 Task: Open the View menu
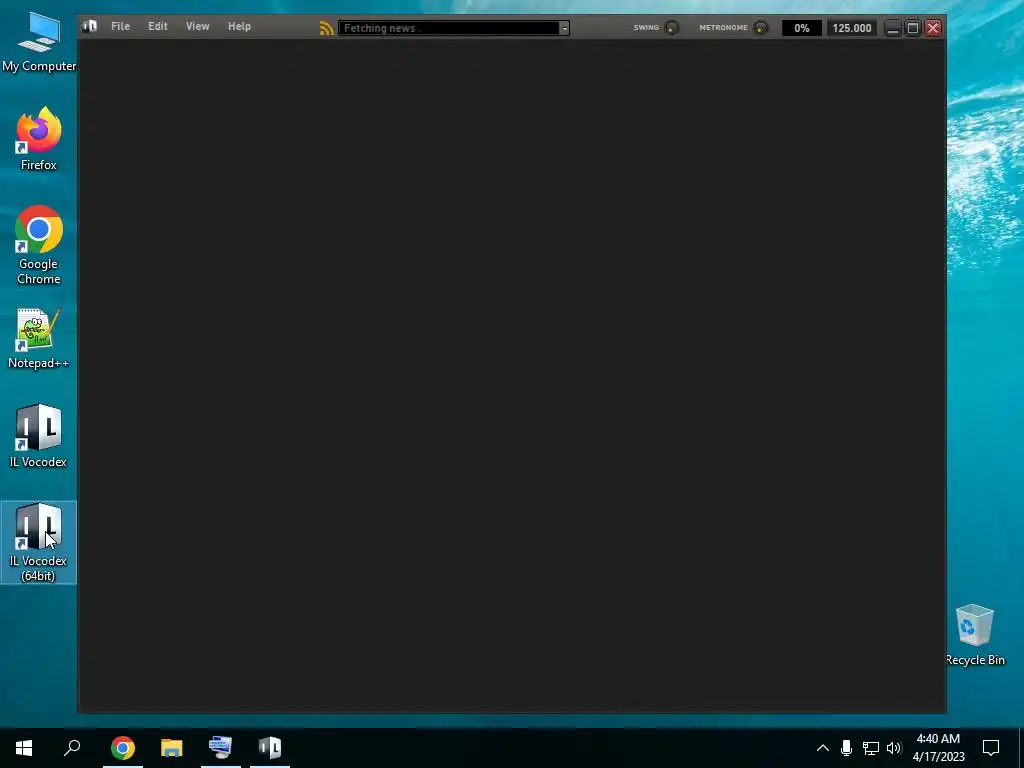click(197, 26)
